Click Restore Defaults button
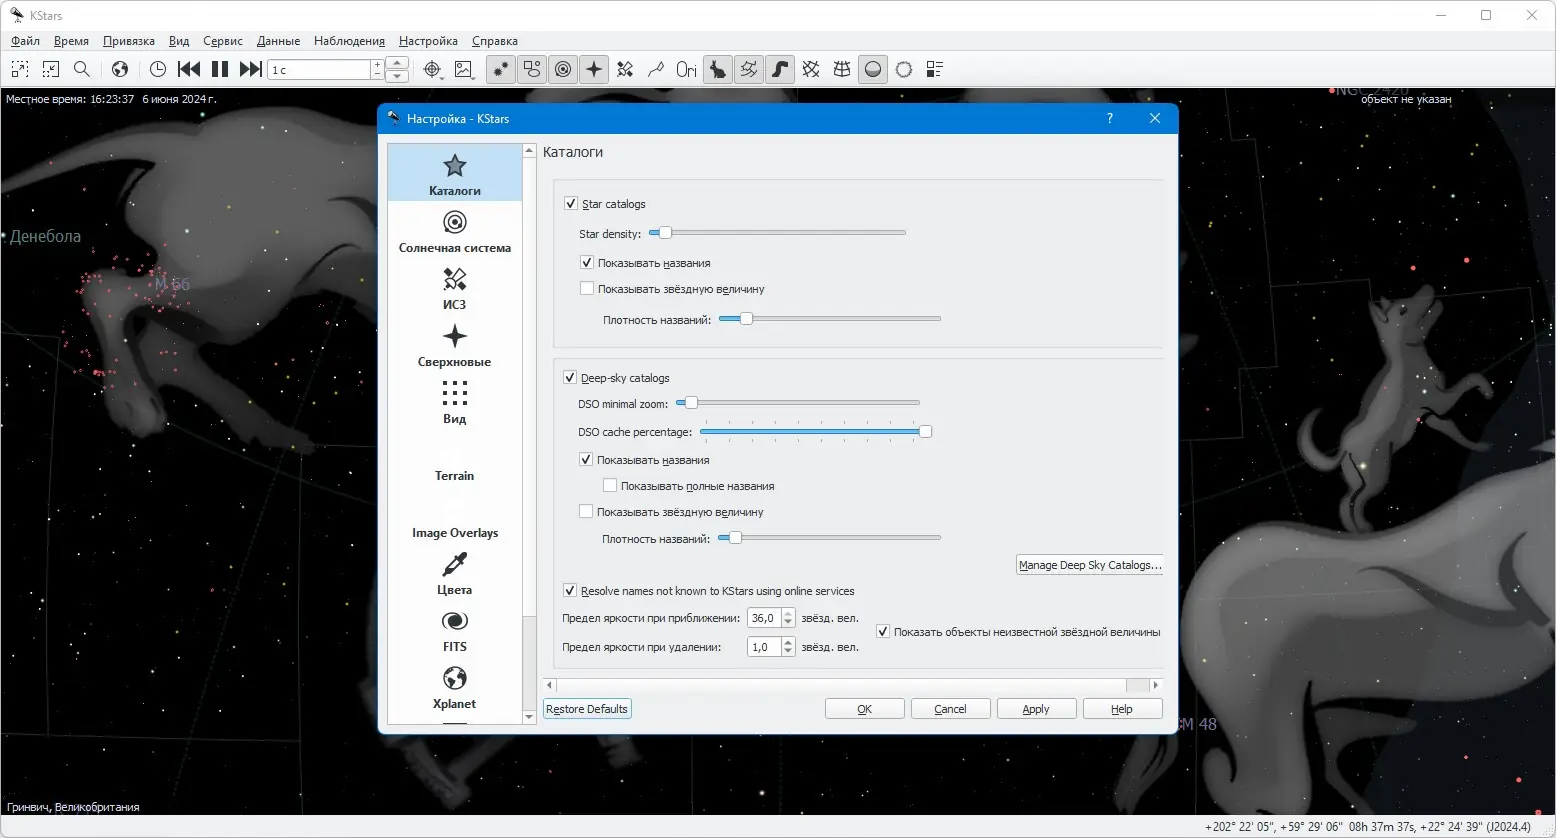 click(x=587, y=709)
